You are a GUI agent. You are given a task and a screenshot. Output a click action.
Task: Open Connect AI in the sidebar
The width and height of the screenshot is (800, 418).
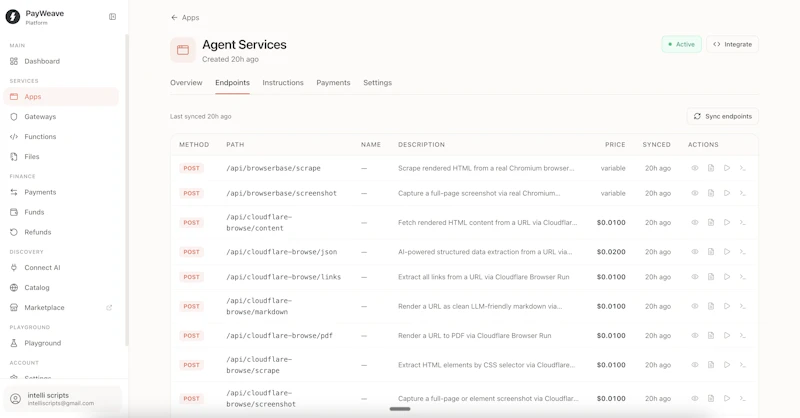(x=61, y=267)
